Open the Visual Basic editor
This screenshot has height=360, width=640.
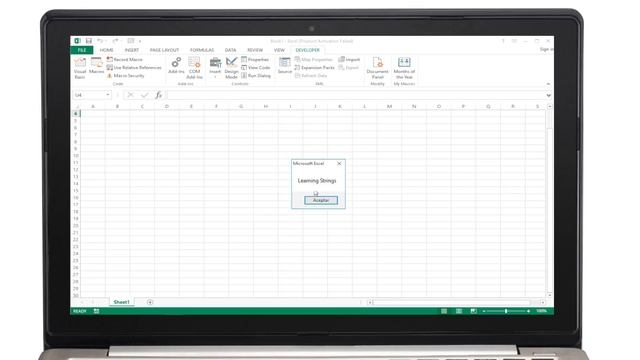pyautogui.click(x=80, y=68)
